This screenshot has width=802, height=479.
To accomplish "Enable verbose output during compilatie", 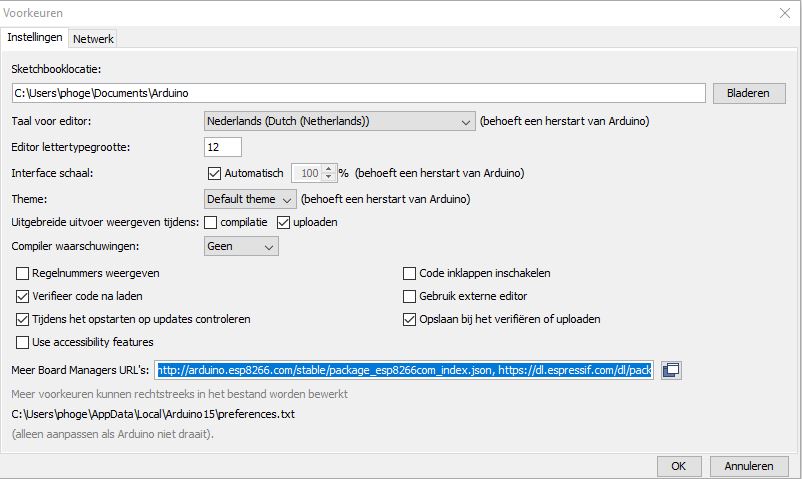I will coord(210,223).
